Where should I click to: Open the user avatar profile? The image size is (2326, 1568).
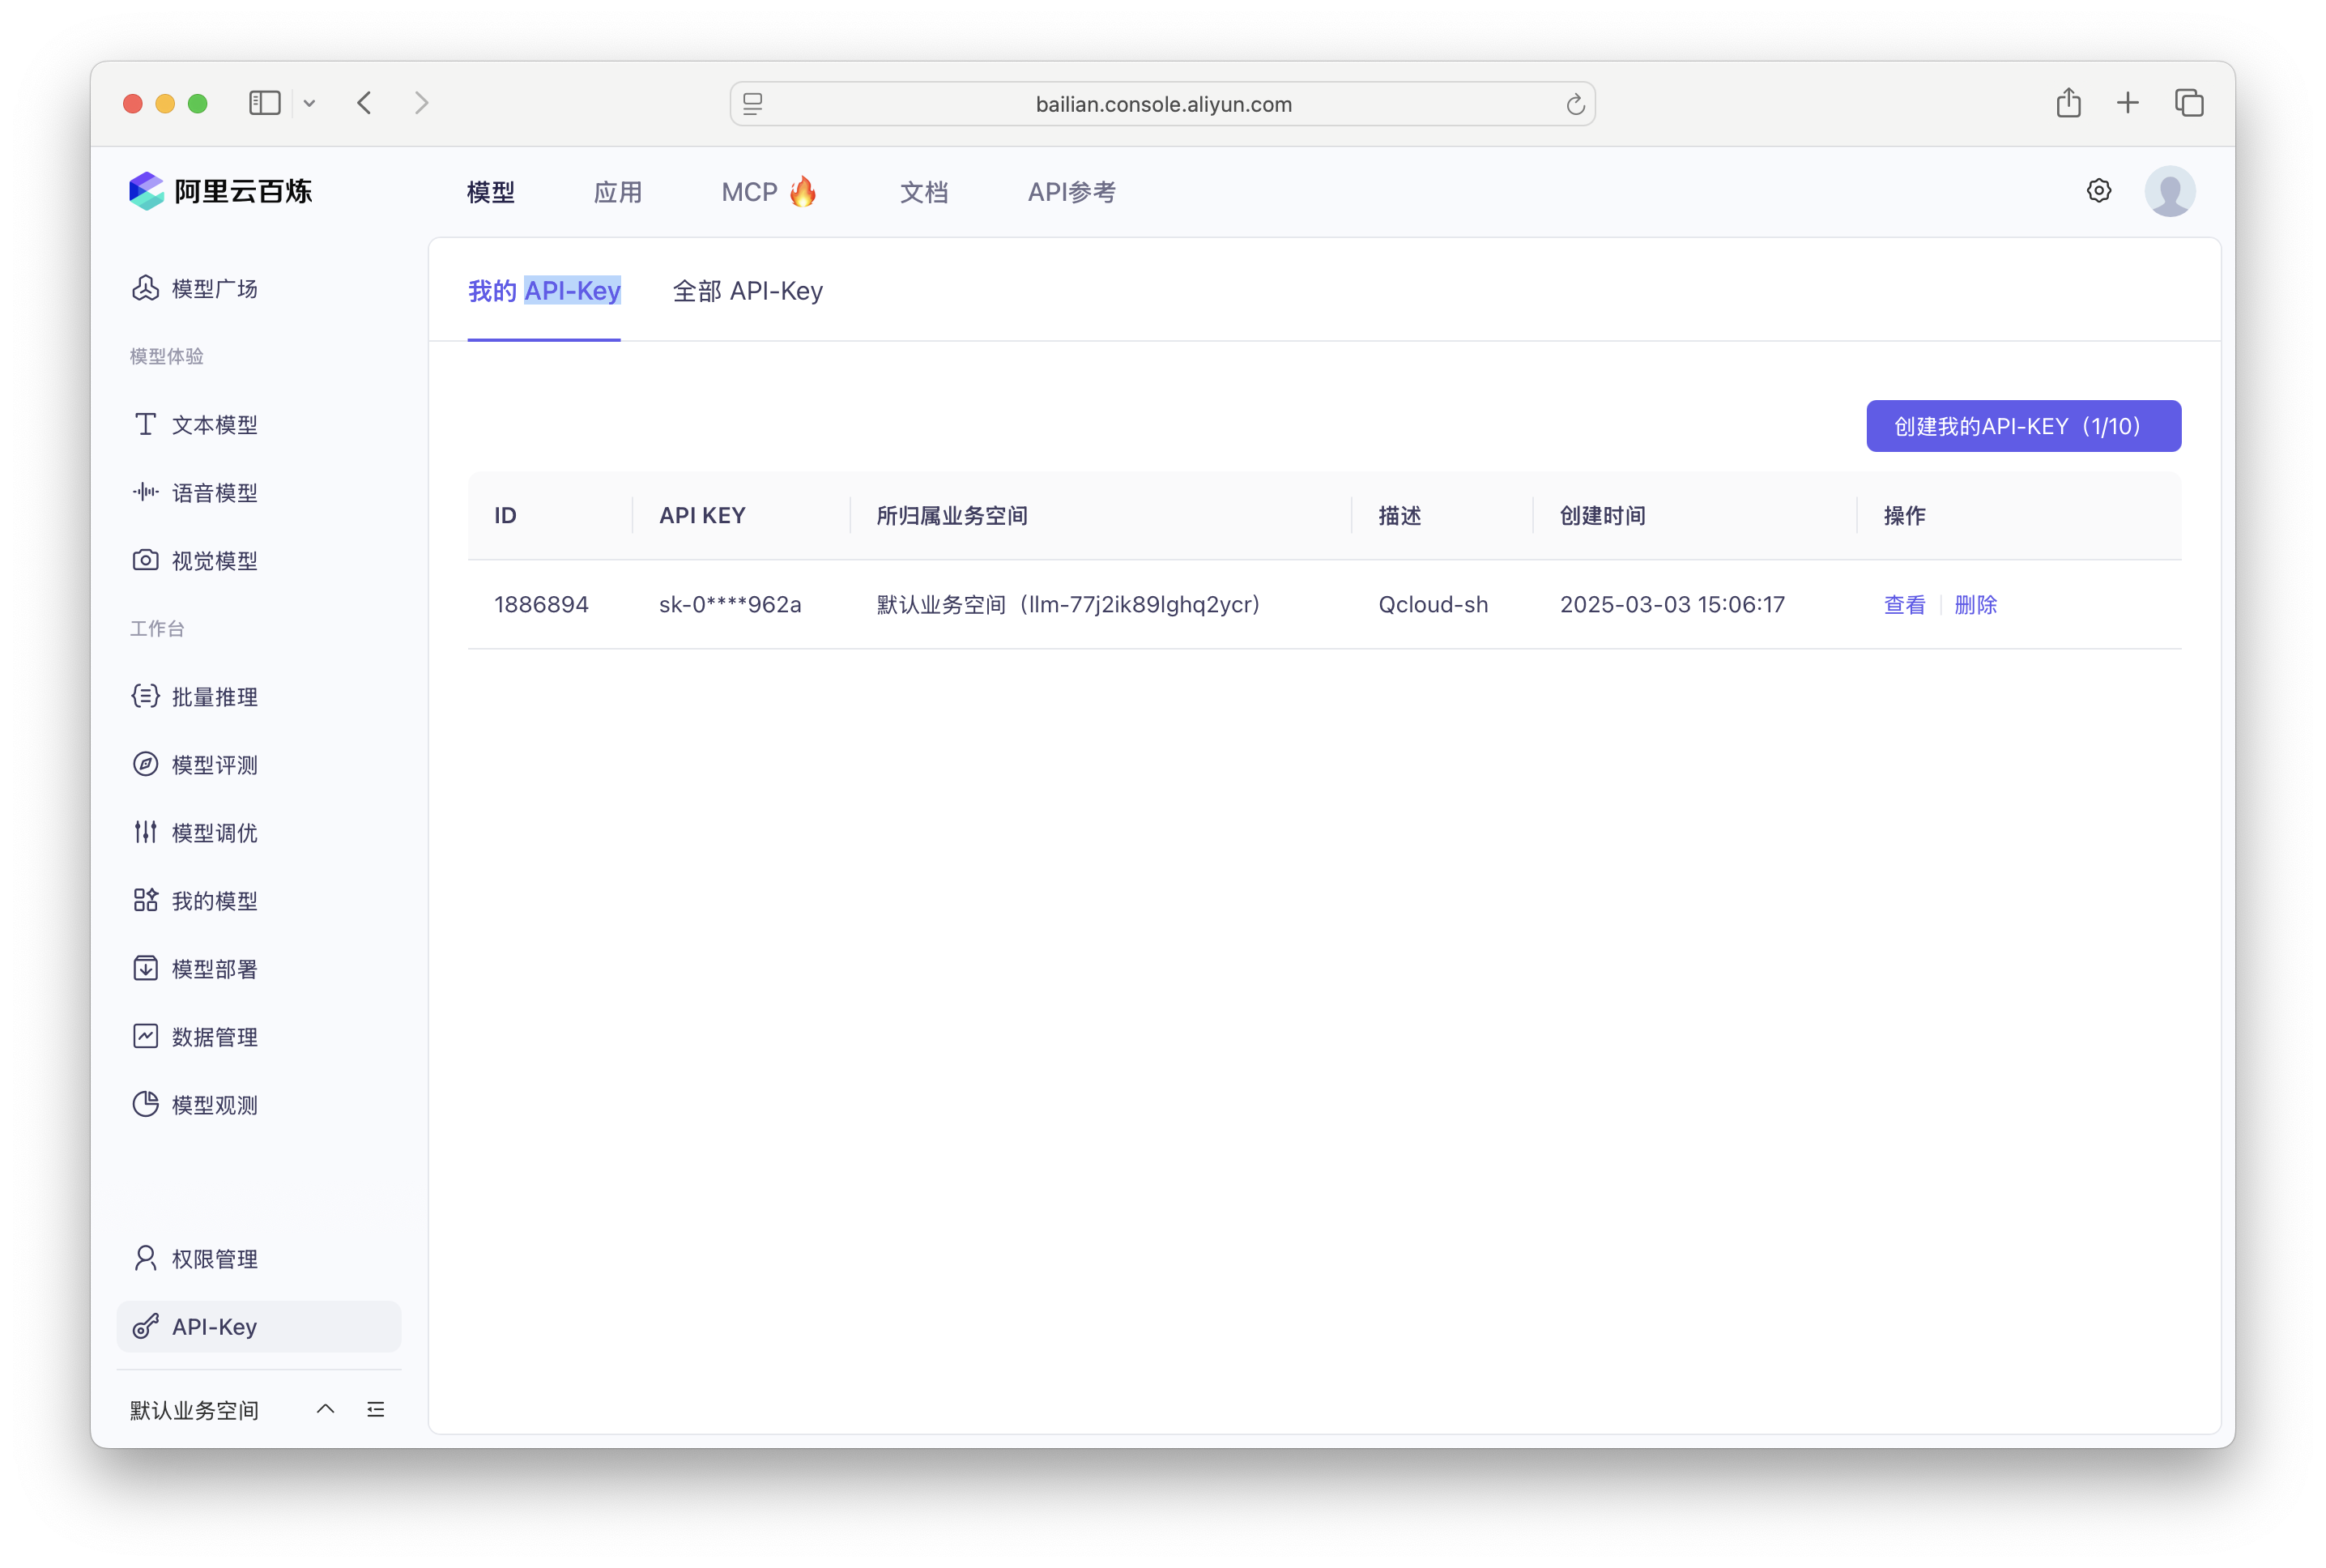click(2170, 190)
